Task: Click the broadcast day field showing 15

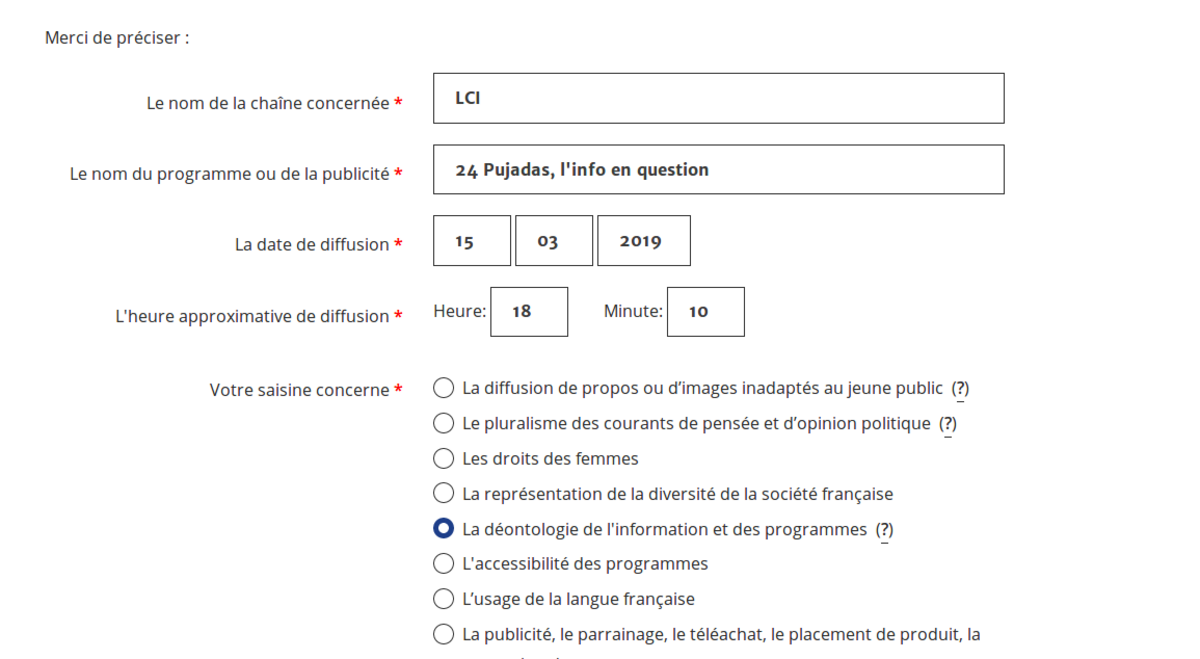Action: [471, 241]
